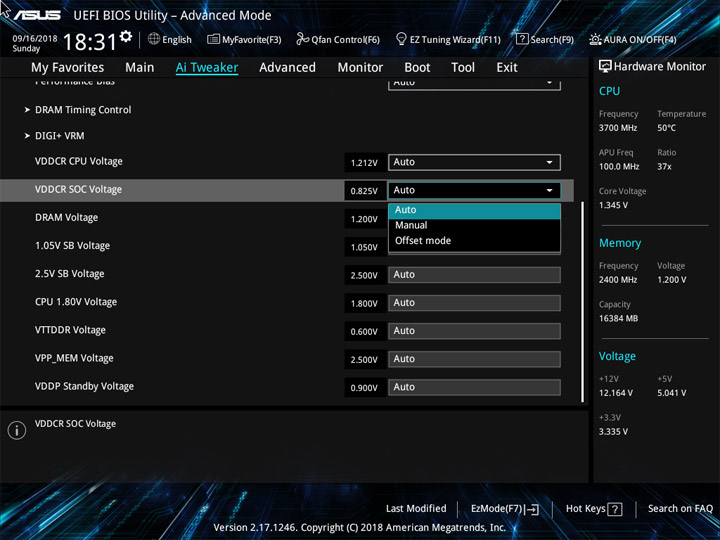
Task: Switch to Main tab
Action: pyautogui.click(x=140, y=68)
